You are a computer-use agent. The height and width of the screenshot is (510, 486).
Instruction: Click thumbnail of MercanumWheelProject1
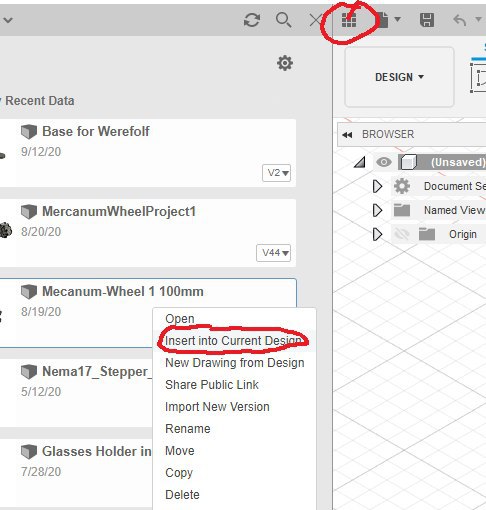coord(6,230)
